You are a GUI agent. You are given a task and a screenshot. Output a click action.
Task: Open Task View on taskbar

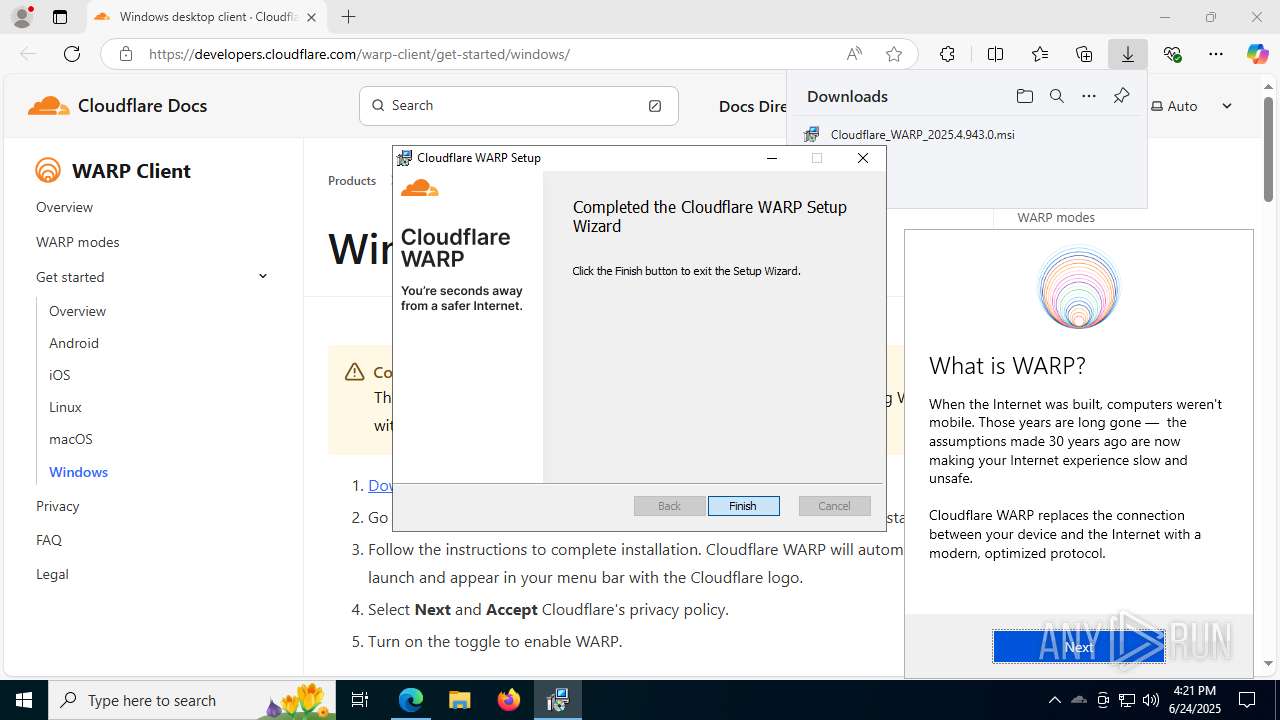tap(361, 700)
